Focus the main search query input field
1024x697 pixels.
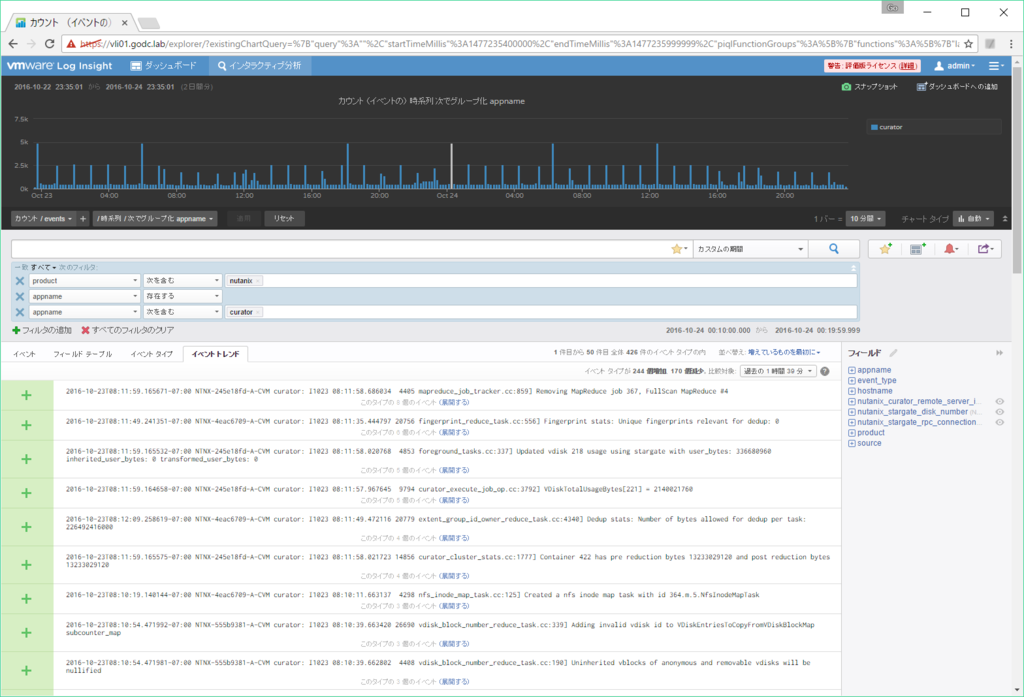pyautogui.click(x=340, y=249)
